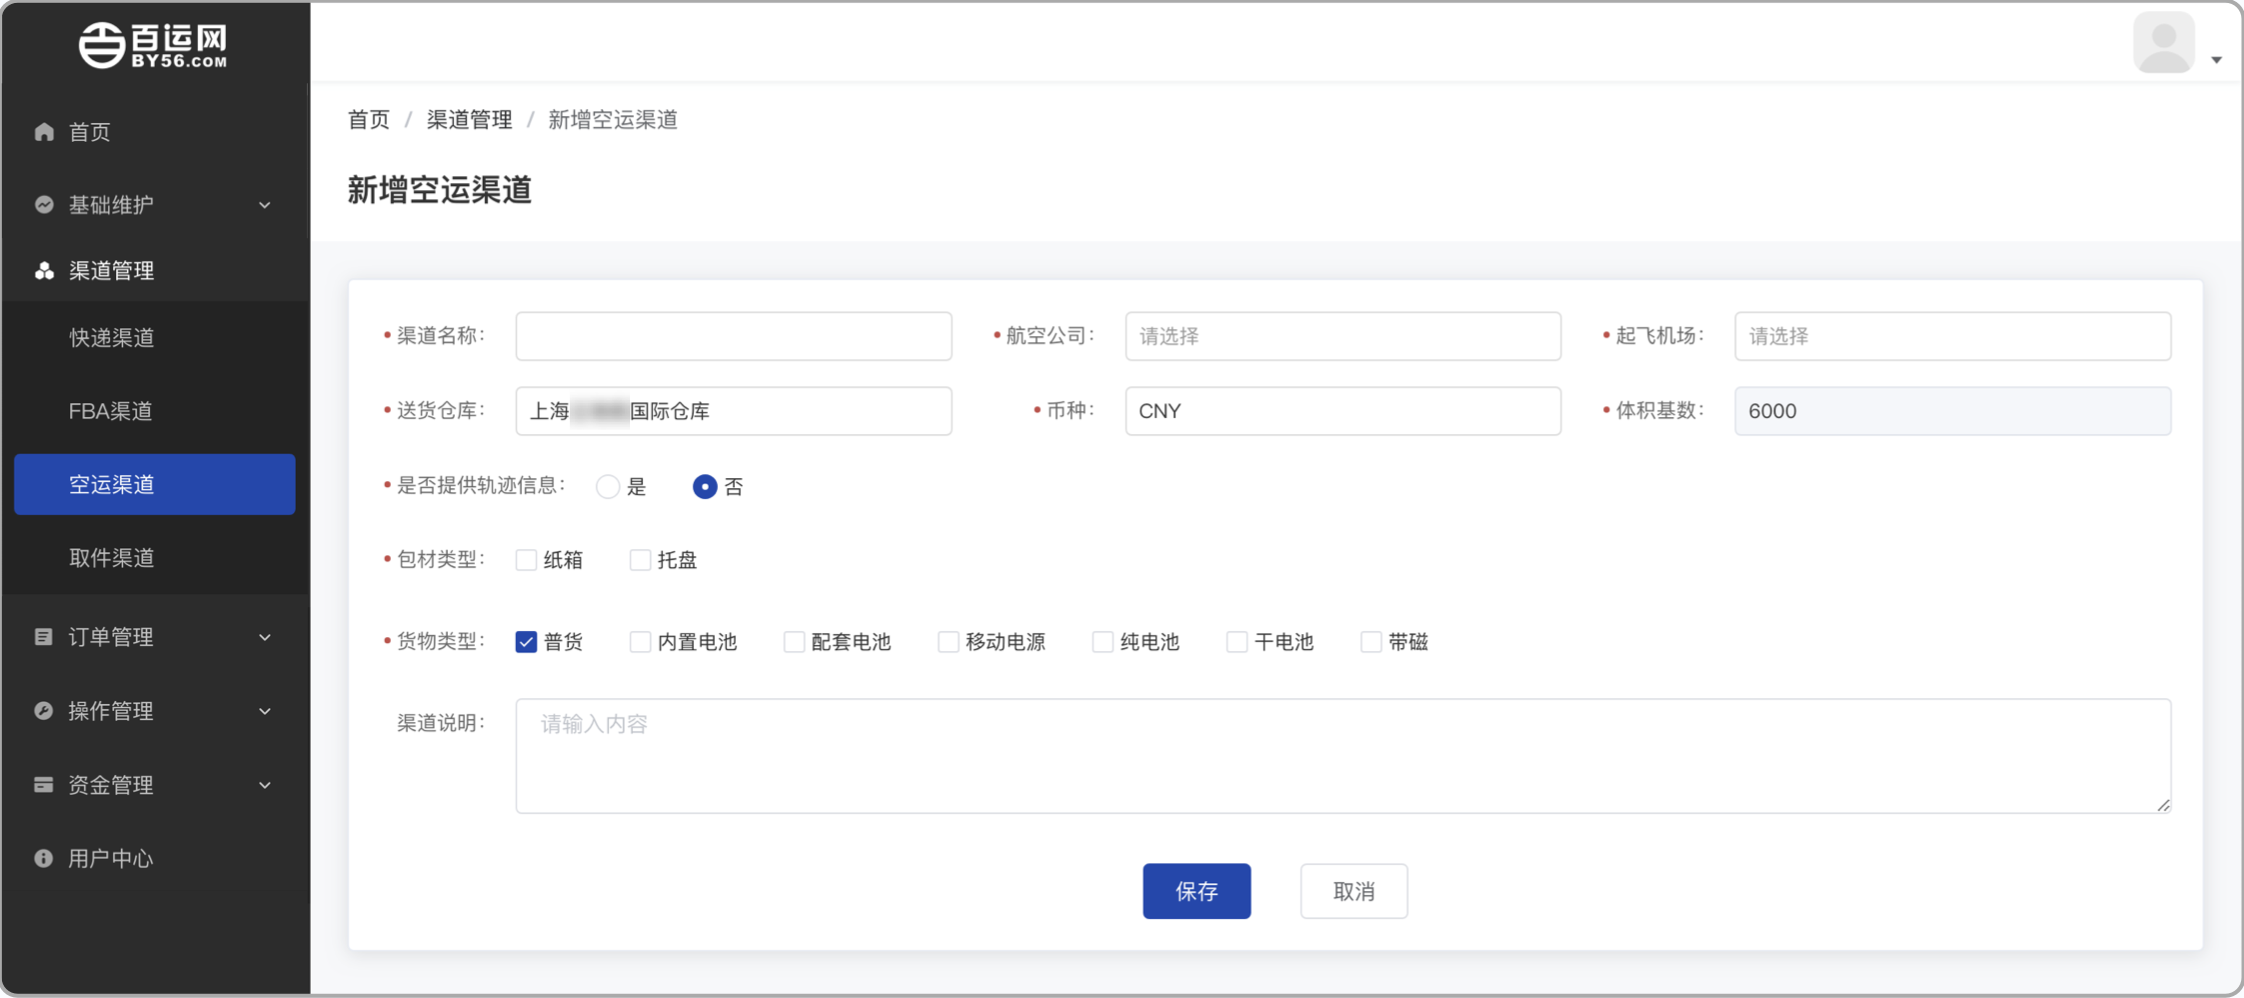Select the 基础维护 shield icon
The height and width of the screenshot is (998, 2244).
(43, 205)
